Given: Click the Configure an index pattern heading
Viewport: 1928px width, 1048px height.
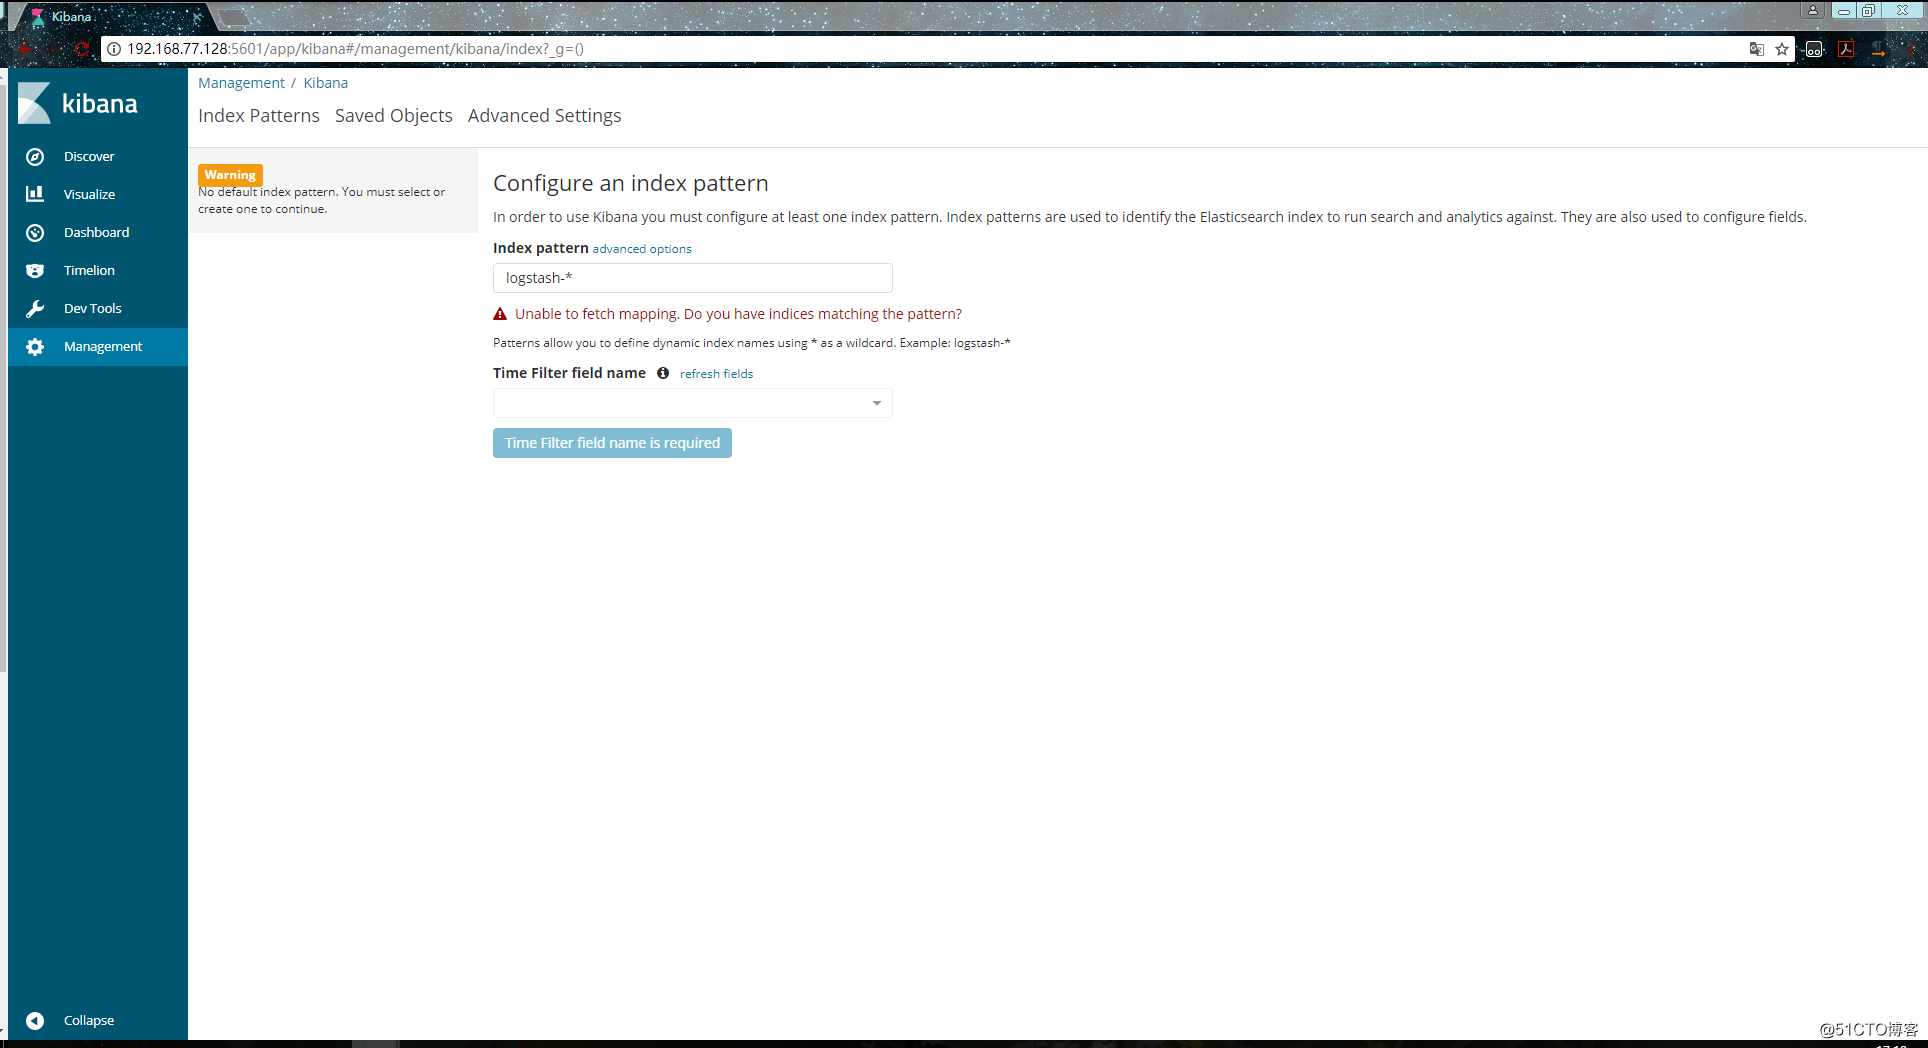Looking at the screenshot, I should coord(631,183).
